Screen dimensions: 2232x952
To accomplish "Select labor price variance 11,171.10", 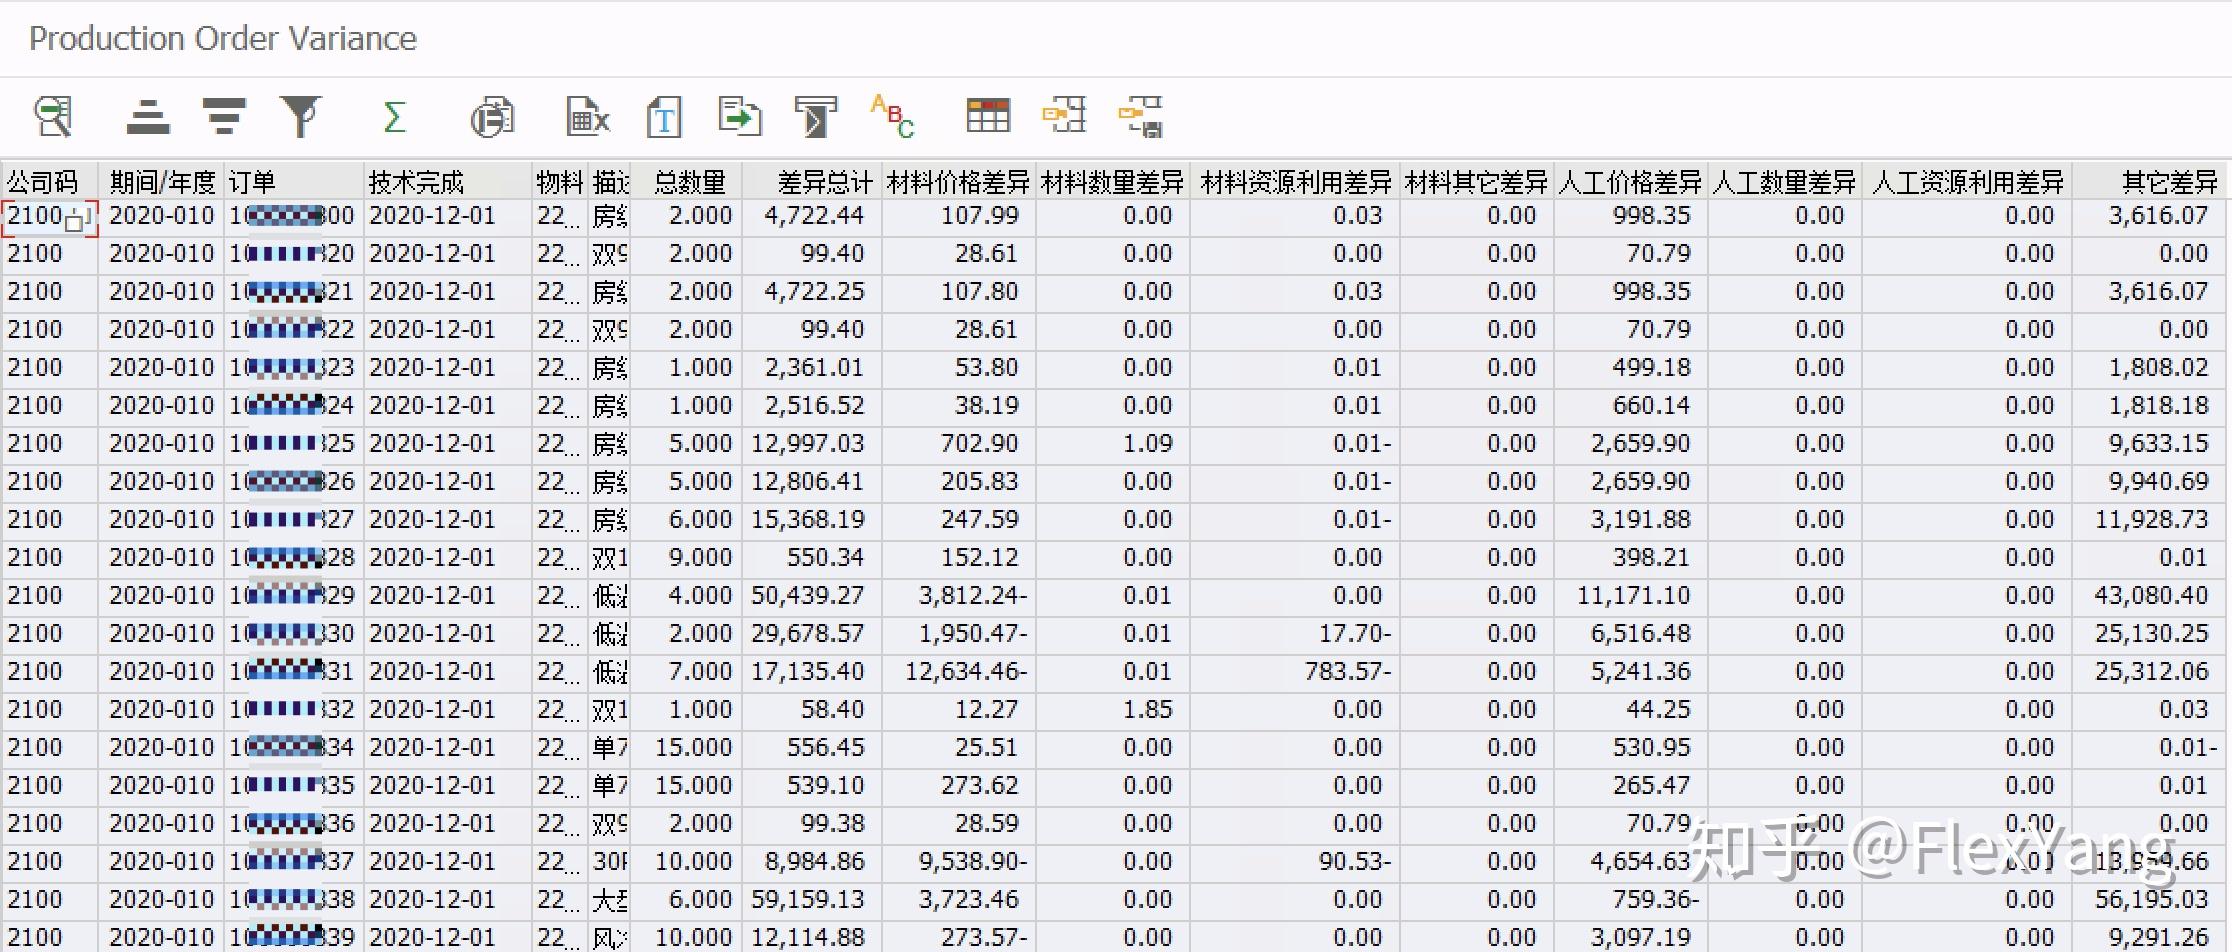I will coord(1631,596).
